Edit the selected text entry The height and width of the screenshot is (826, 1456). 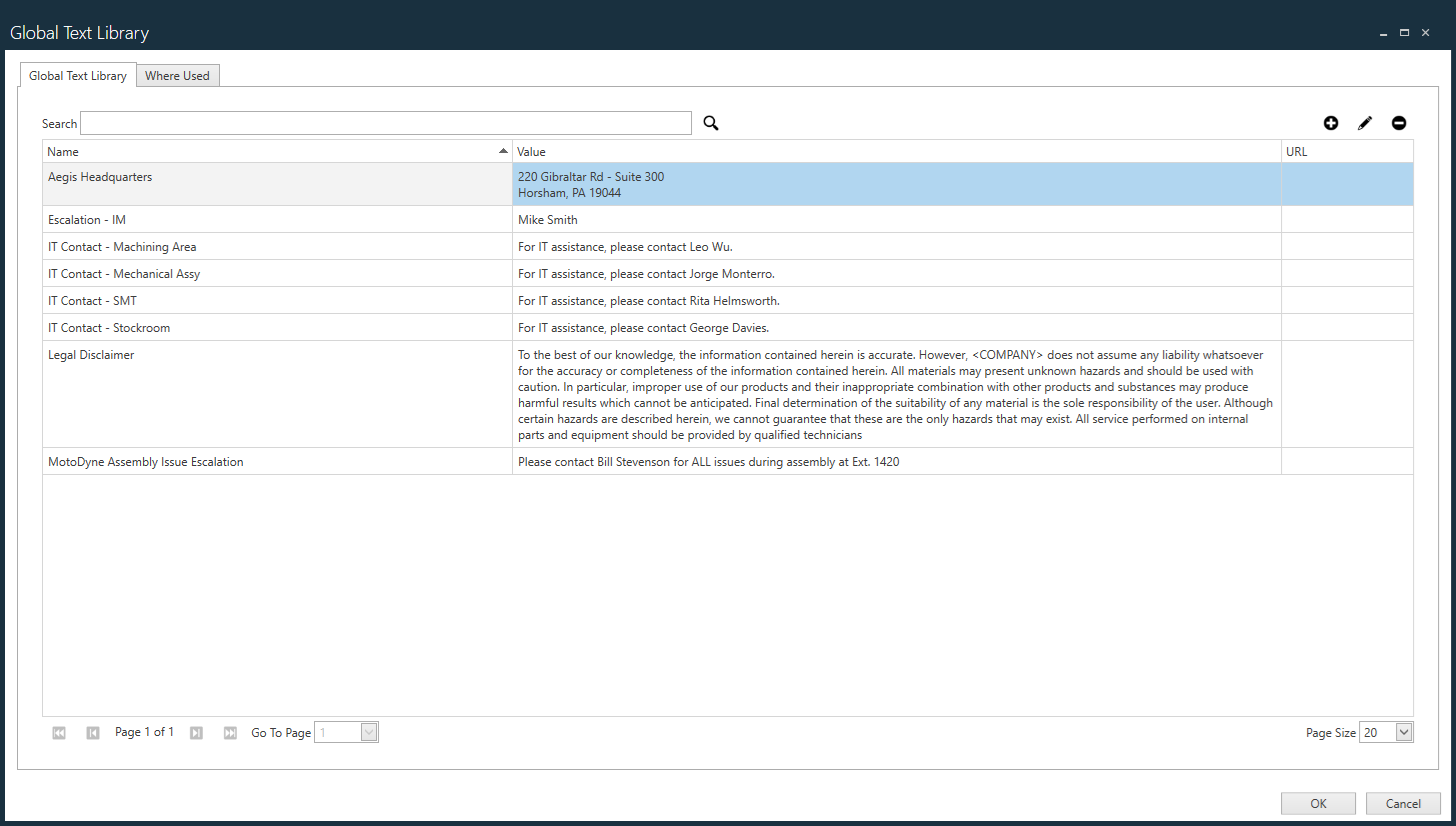[1365, 122]
